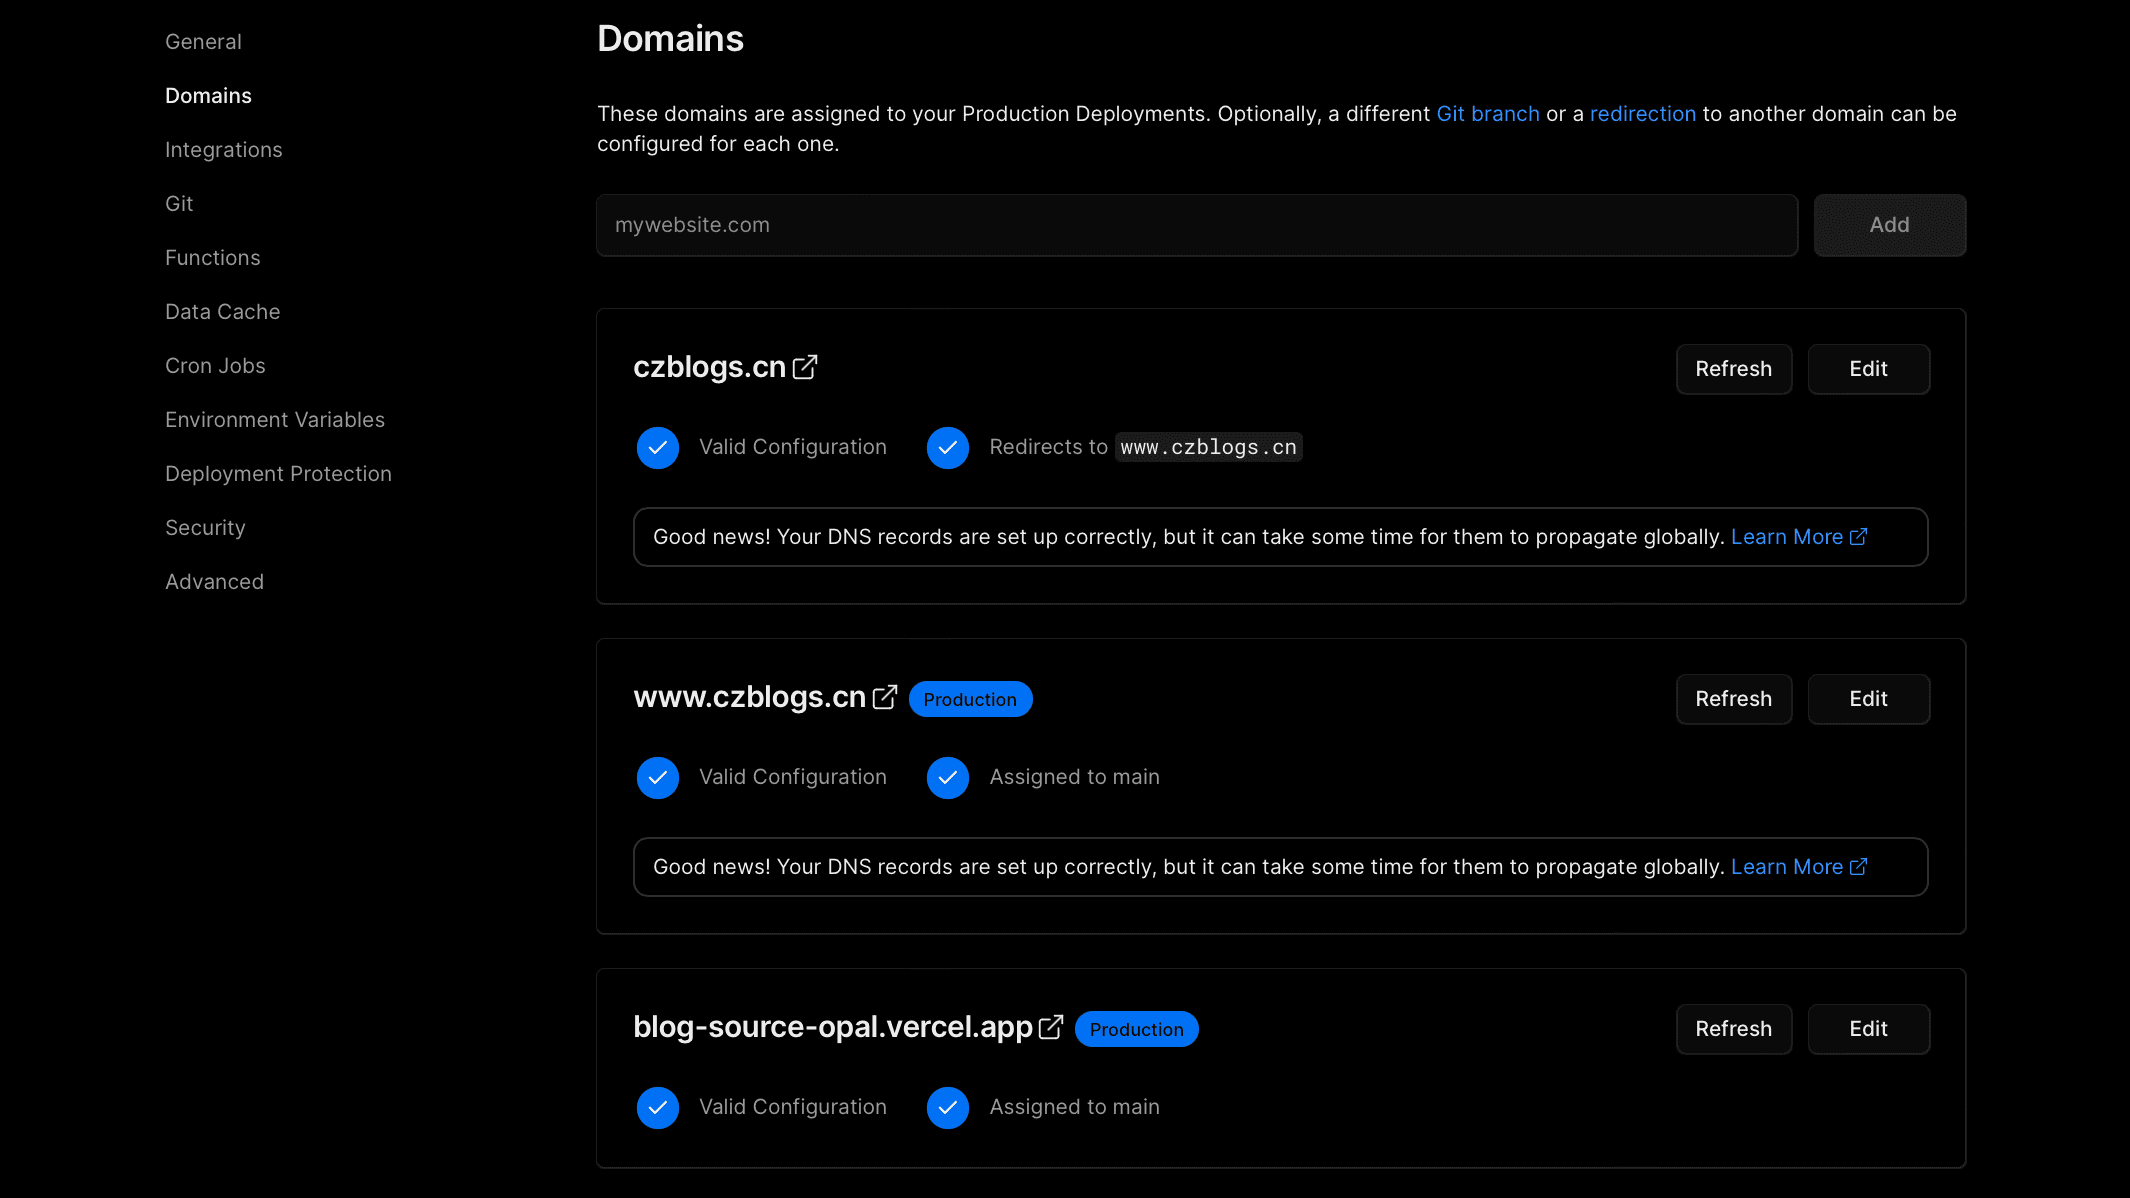Click Production badge on blog-source-opal.vercel.app
Screen dimensions: 2130x1198
tap(1136, 1029)
